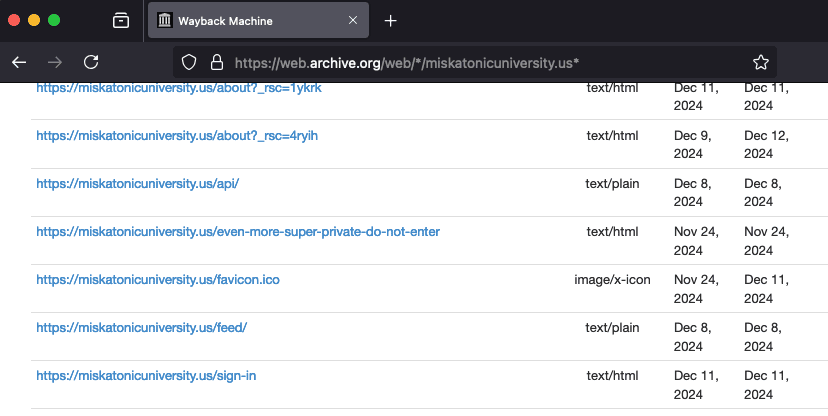Select Dec 11, 2024 end date in favicon.ico row
This screenshot has width=828, height=416.
(766, 289)
